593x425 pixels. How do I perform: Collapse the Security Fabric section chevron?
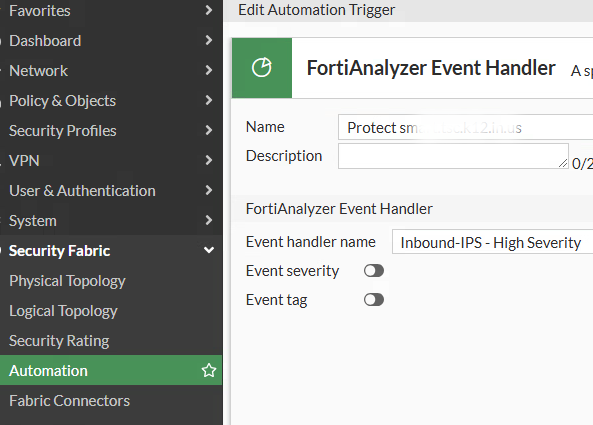click(209, 250)
